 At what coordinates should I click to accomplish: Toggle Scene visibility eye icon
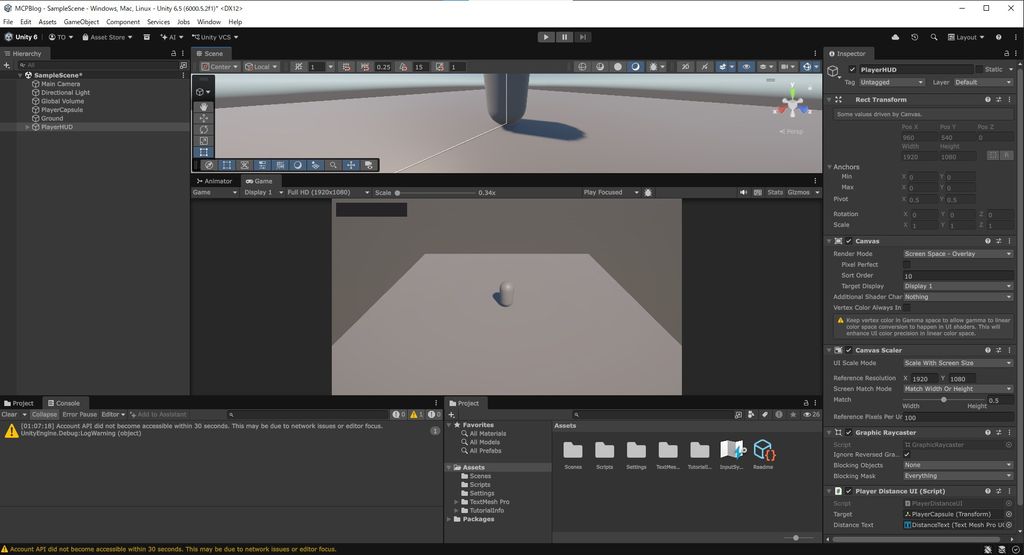click(x=746, y=67)
